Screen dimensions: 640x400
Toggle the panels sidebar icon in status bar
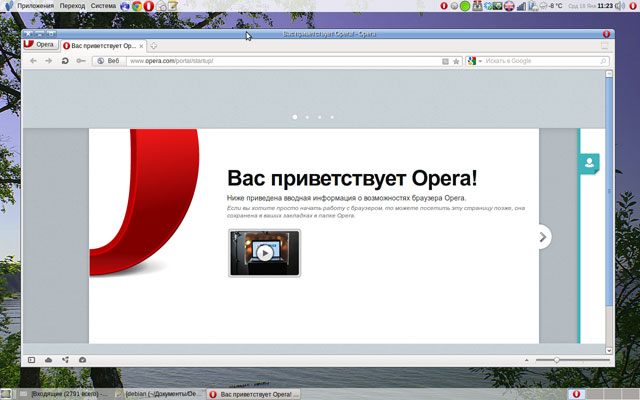[31, 360]
